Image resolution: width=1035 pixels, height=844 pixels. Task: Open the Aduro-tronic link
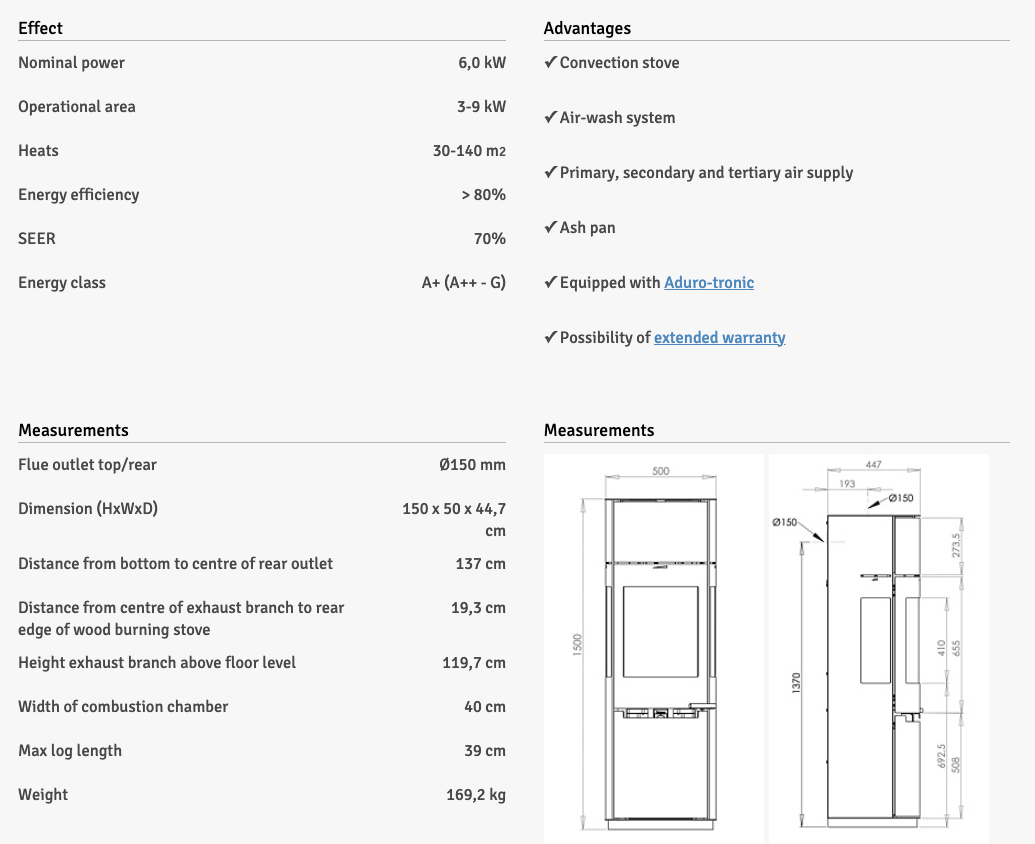pyautogui.click(x=709, y=283)
